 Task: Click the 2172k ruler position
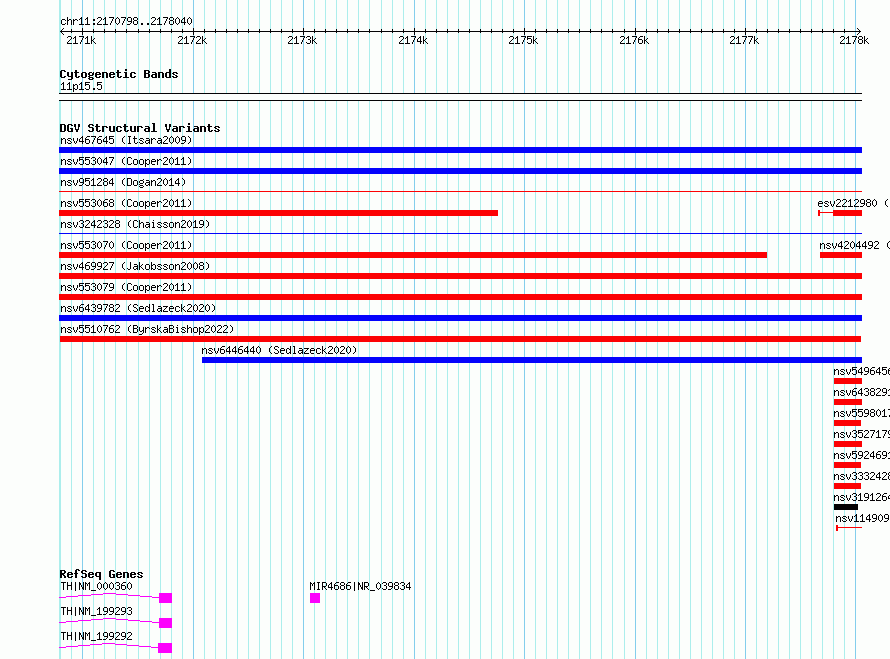(x=192, y=40)
